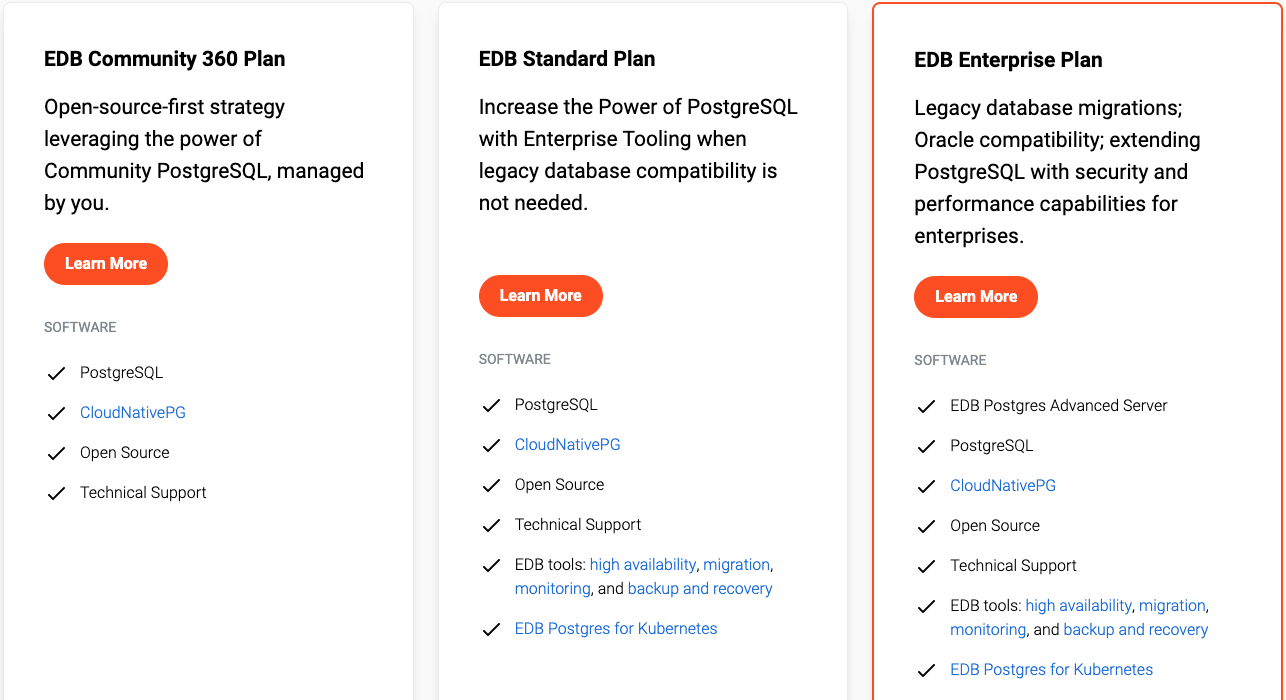This screenshot has height=700, width=1286.
Task: Click the Technical Support checkmark in Community 360 Plan
Action: (56, 492)
